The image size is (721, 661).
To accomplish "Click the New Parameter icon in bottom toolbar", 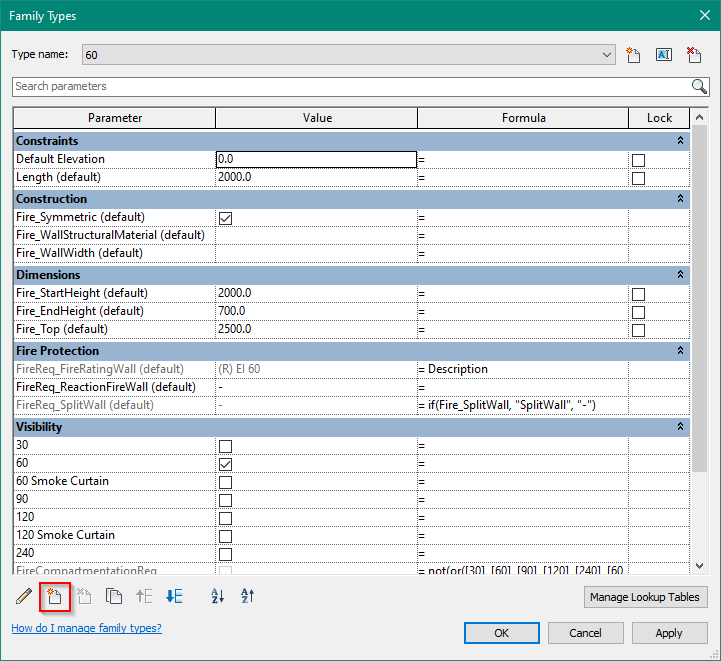I will pos(54,596).
